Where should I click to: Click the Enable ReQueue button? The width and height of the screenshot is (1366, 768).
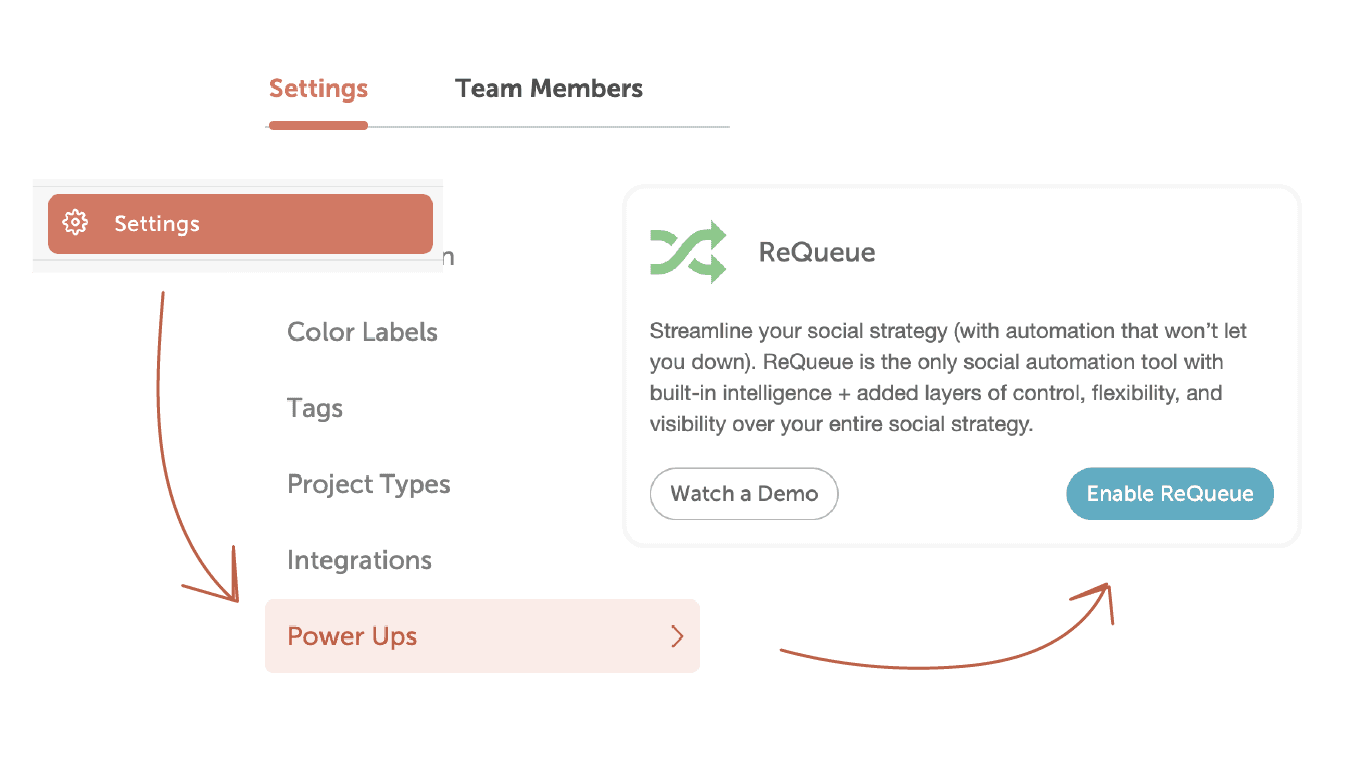(1169, 494)
